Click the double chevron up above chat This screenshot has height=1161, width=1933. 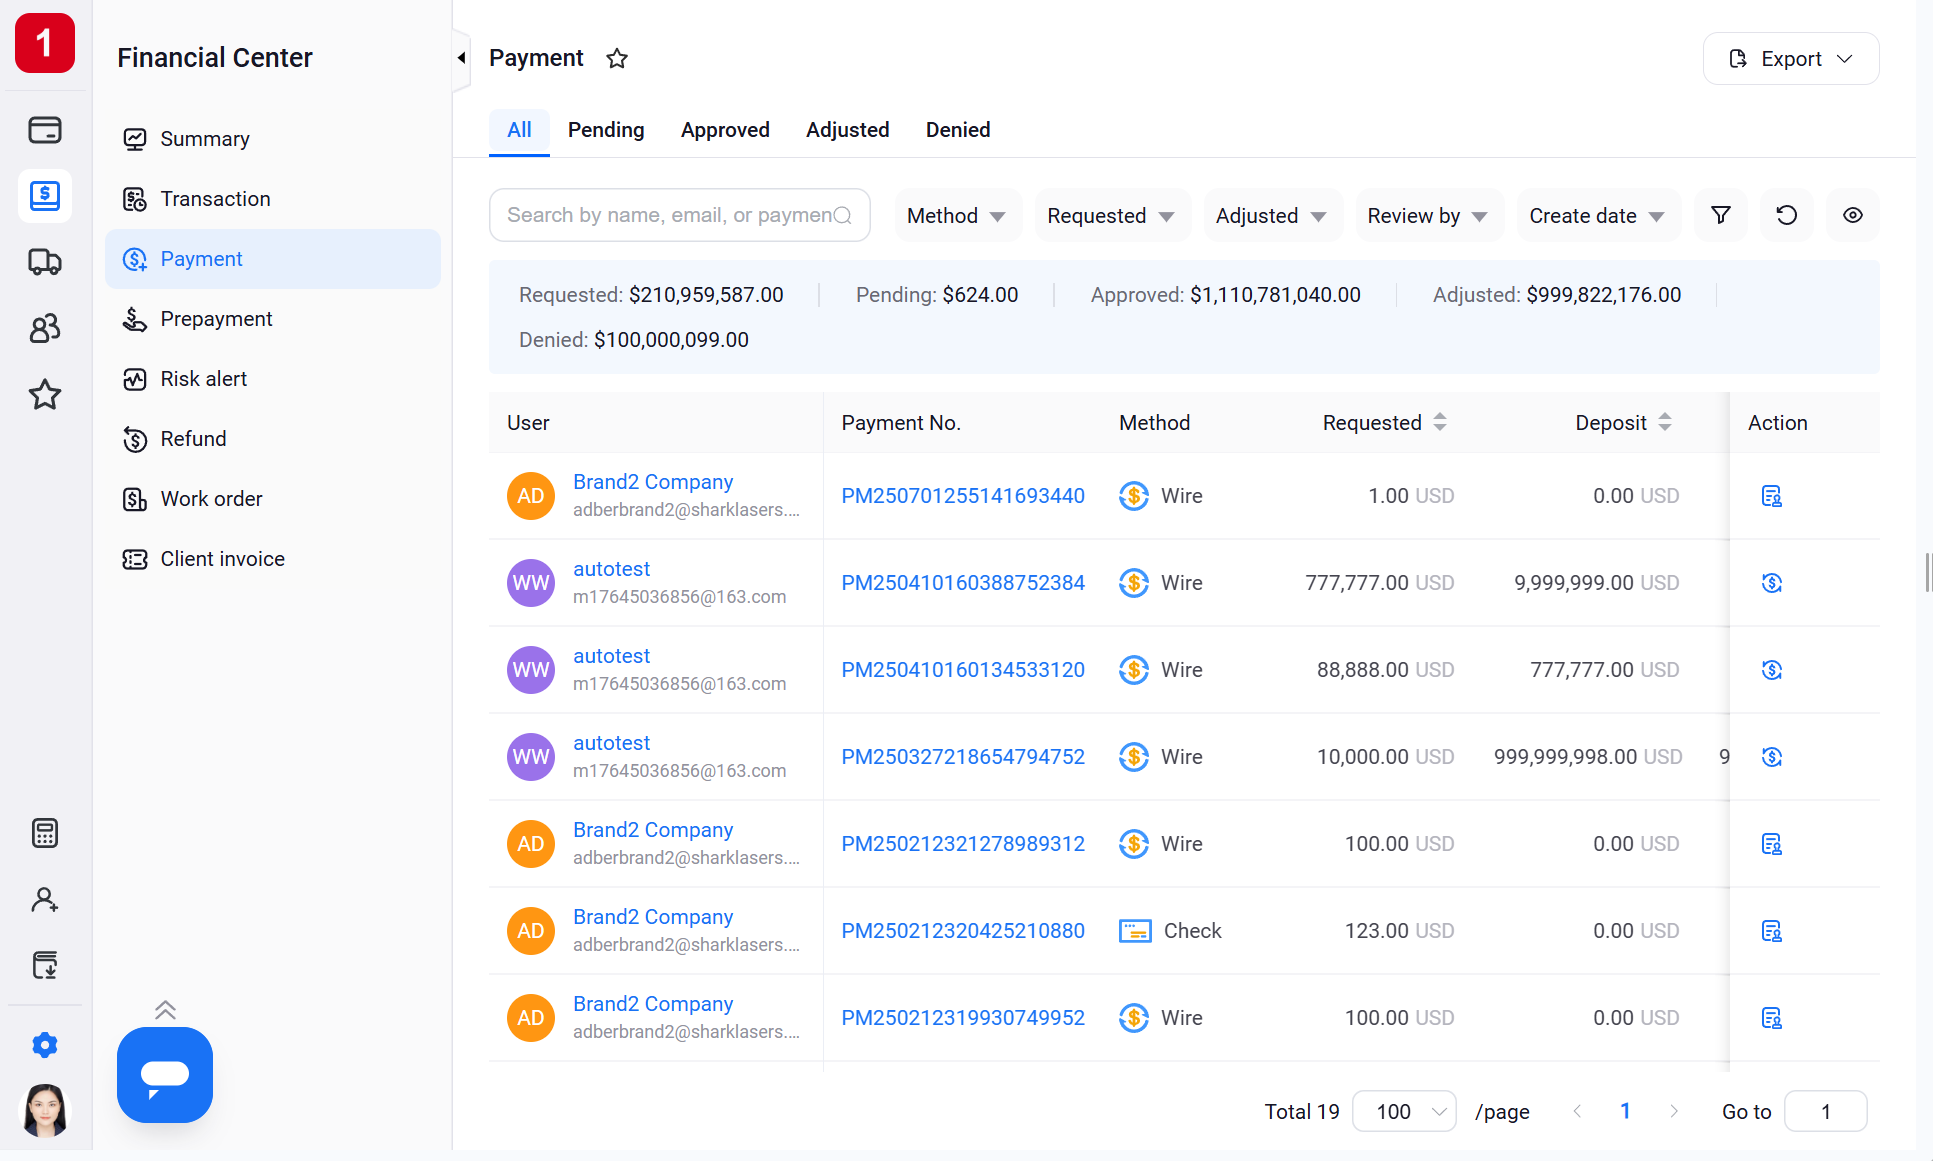(x=166, y=1010)
